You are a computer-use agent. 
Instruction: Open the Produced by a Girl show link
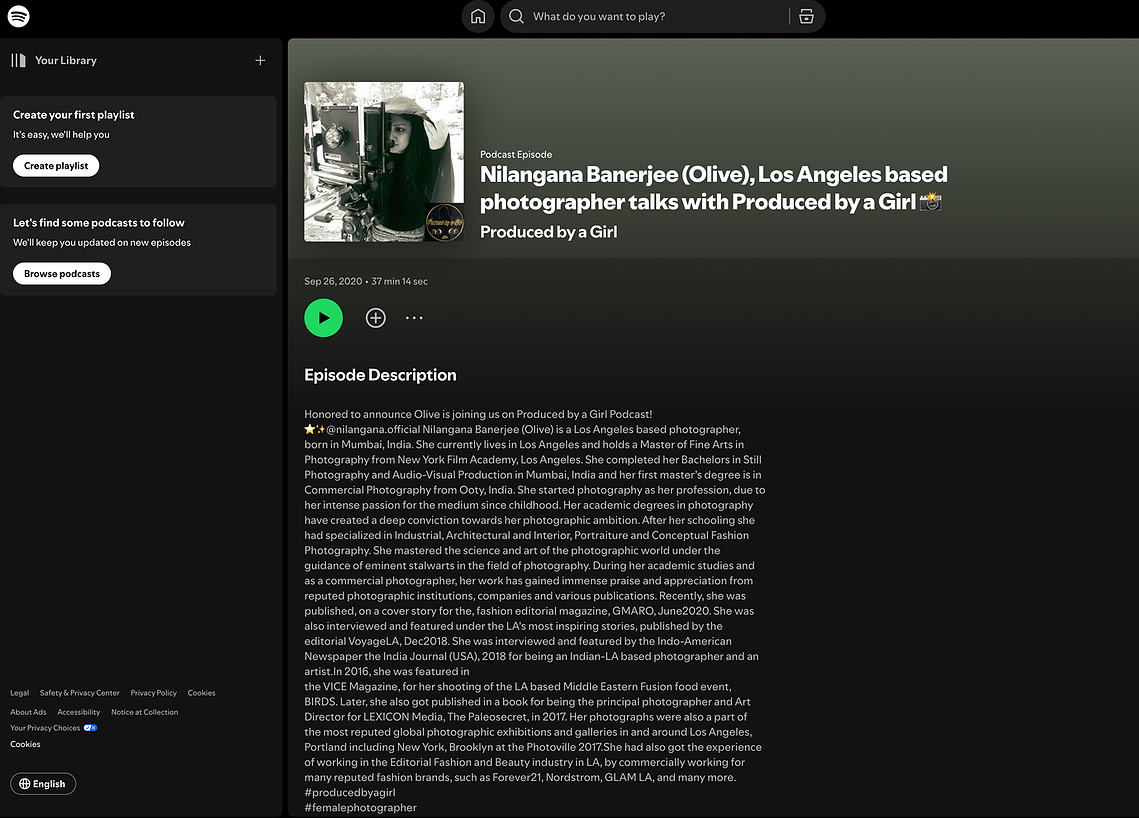tap(548, 232)
